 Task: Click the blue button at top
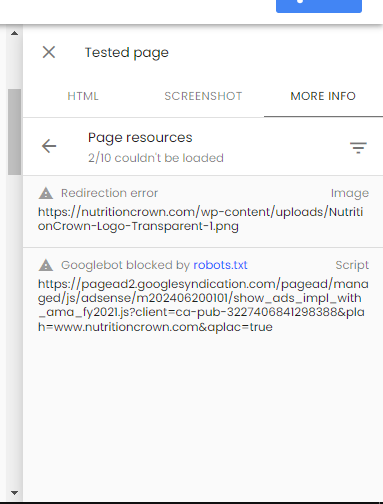point(319,6)
